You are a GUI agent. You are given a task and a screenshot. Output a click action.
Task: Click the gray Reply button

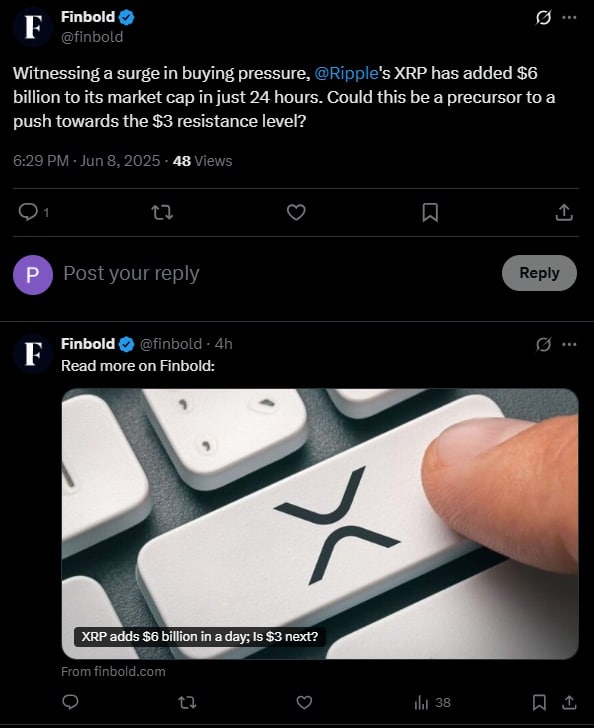pyautogui.click(x=539, y=273)
